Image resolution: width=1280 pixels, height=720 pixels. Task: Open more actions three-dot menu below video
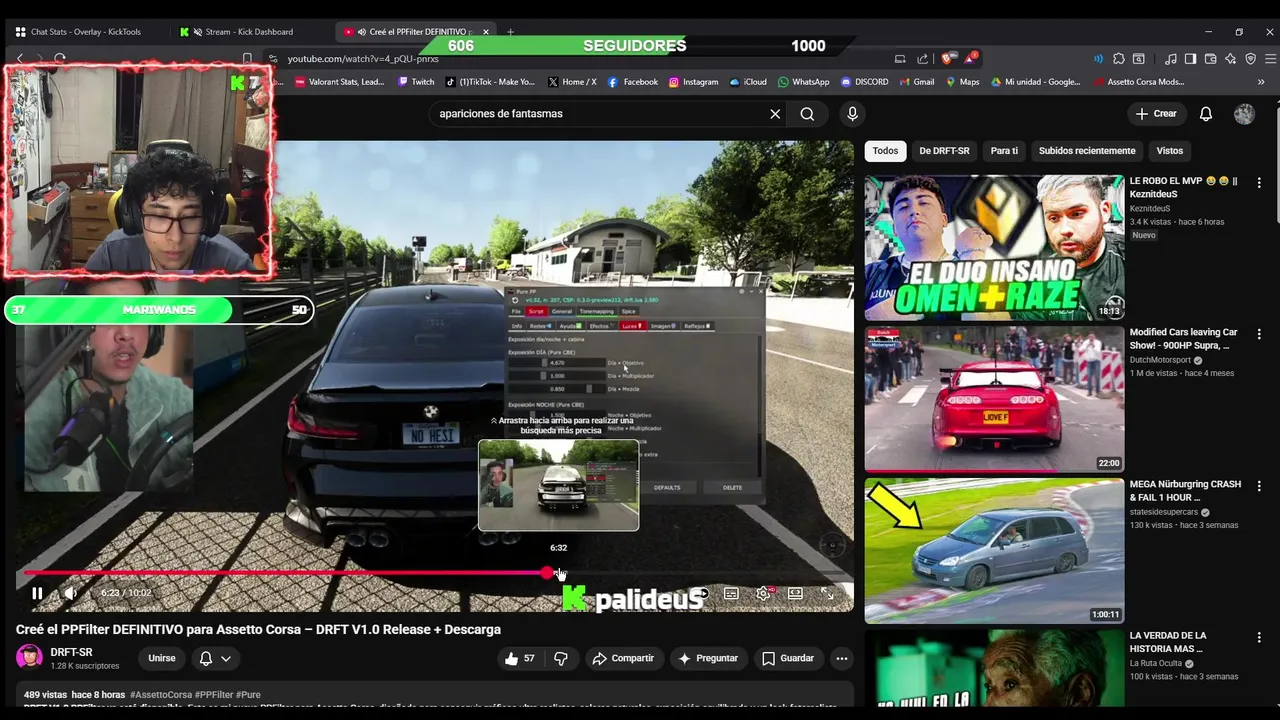click(x=842, y=658)
